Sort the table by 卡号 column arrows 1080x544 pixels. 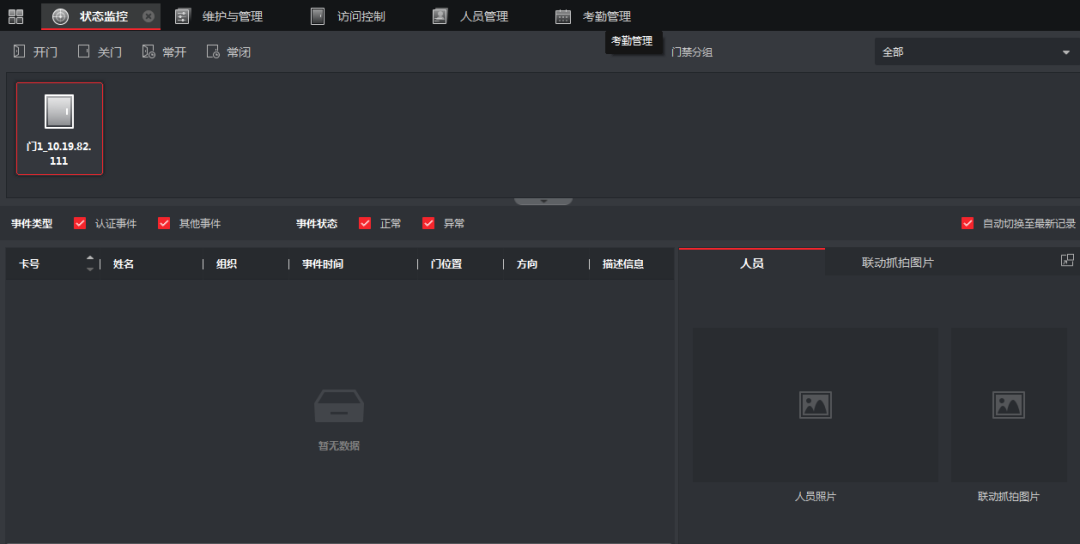point(90,264)
